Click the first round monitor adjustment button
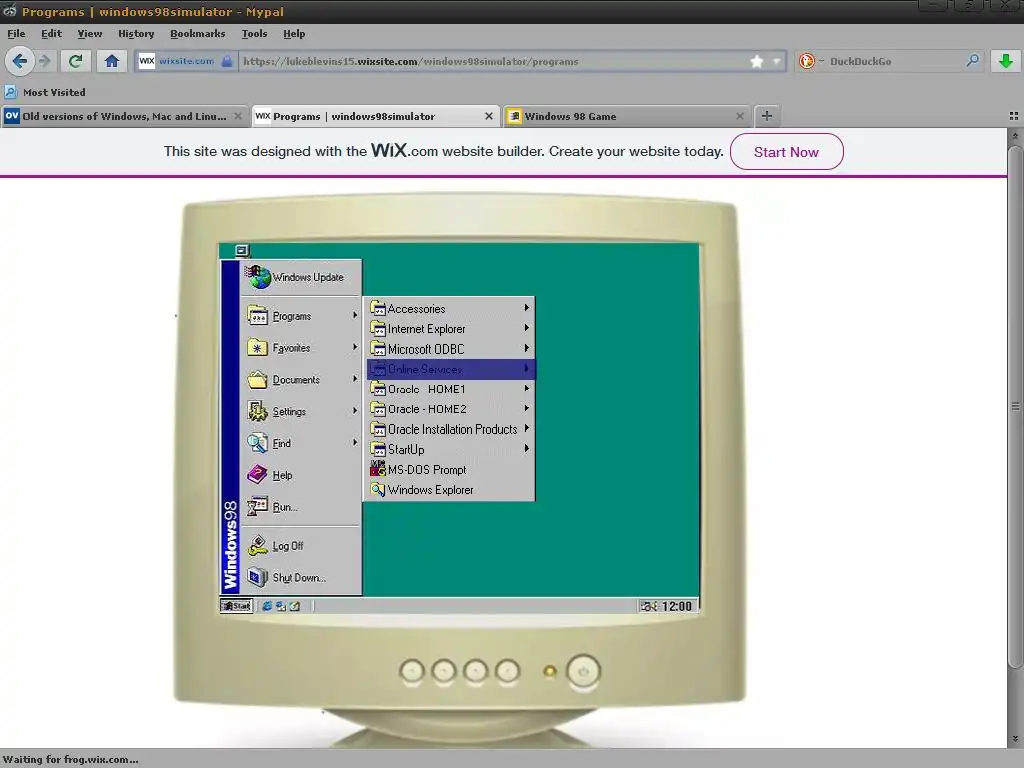The height and width of the screenshot is (768, 1024). point(411,671)
